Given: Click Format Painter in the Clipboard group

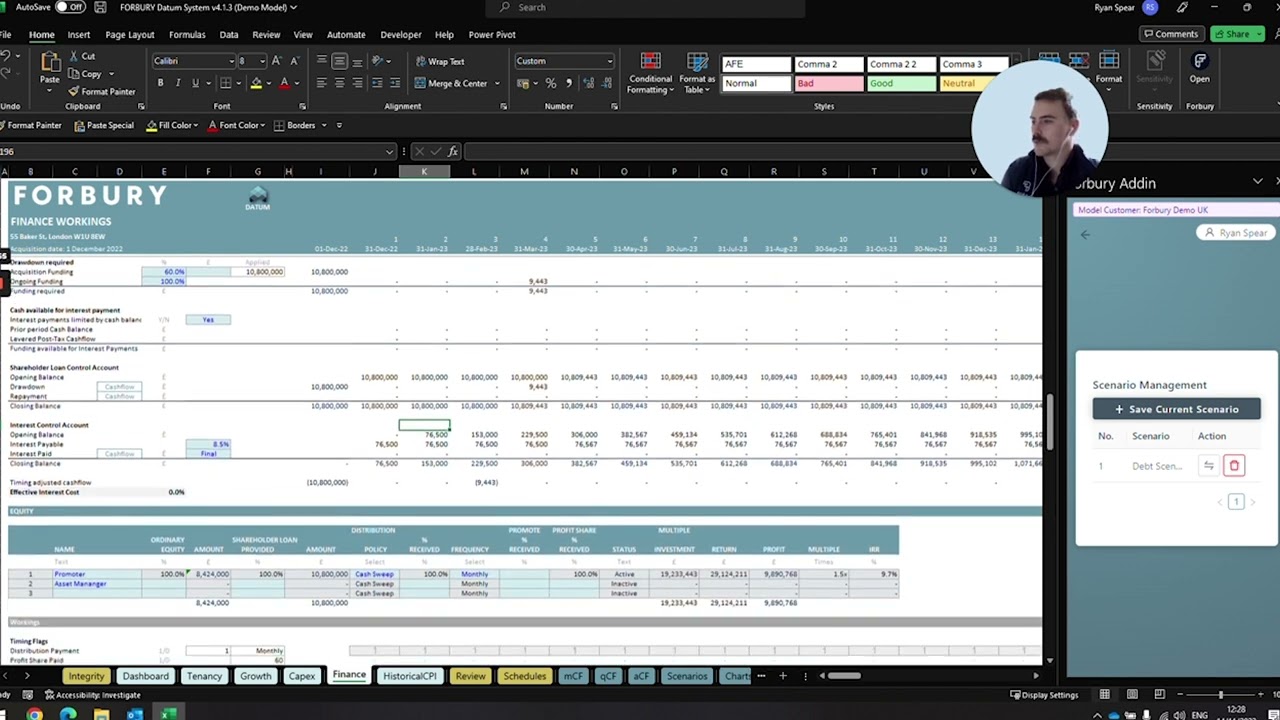Looking at the screenshot, I should (x=100, y=92).
